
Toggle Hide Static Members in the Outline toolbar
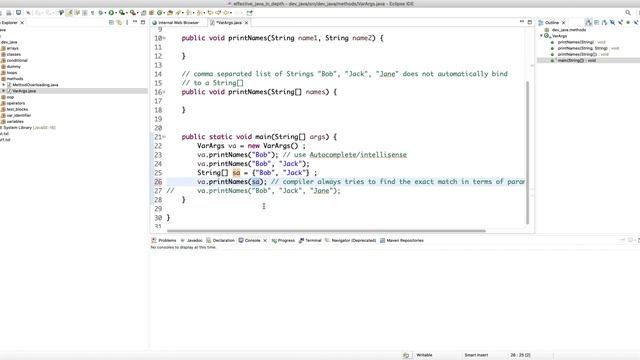point(620,22)
